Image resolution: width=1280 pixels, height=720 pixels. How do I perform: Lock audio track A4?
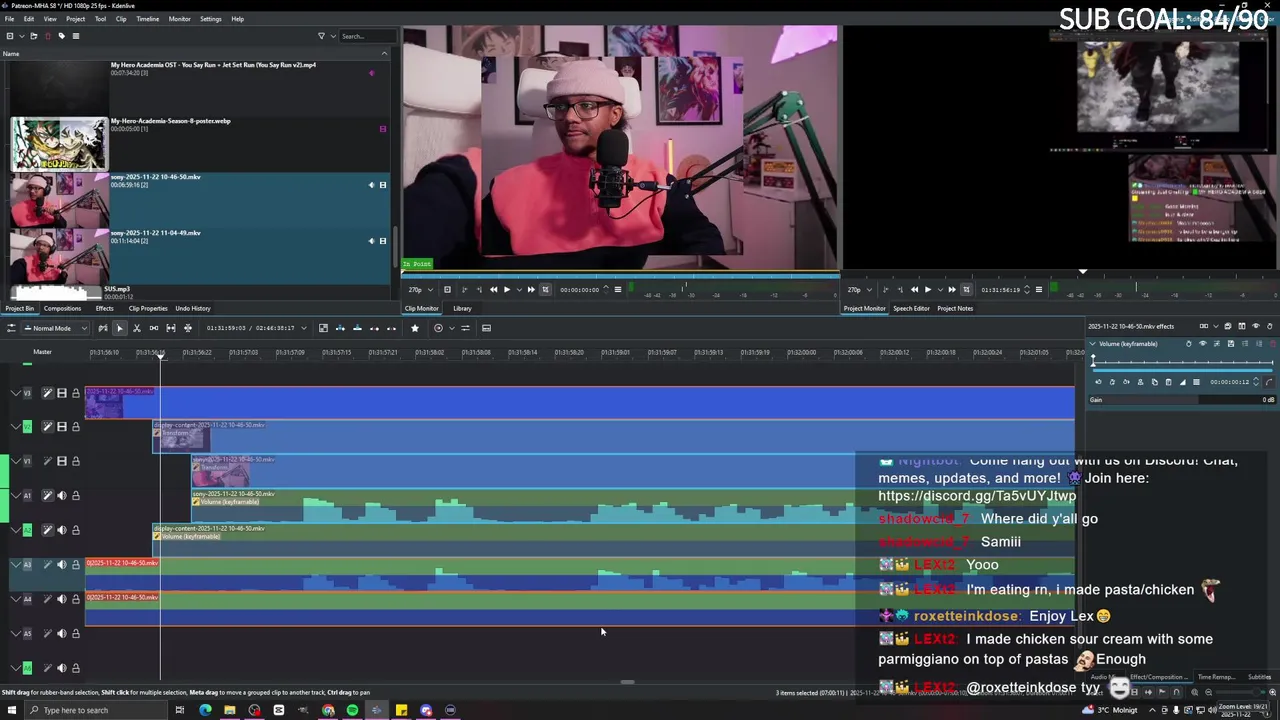pyautogui.click(x=75, y=599)
